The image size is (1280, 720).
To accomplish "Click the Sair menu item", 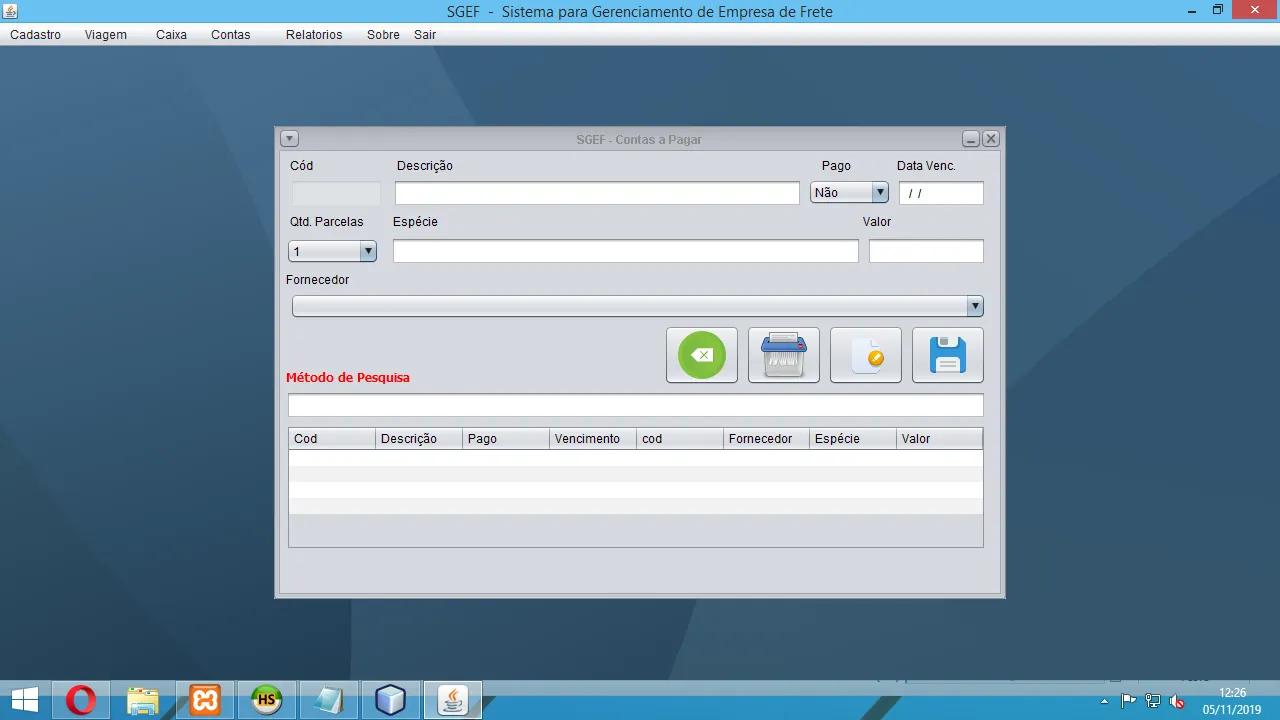I will (x=425, y=35).
